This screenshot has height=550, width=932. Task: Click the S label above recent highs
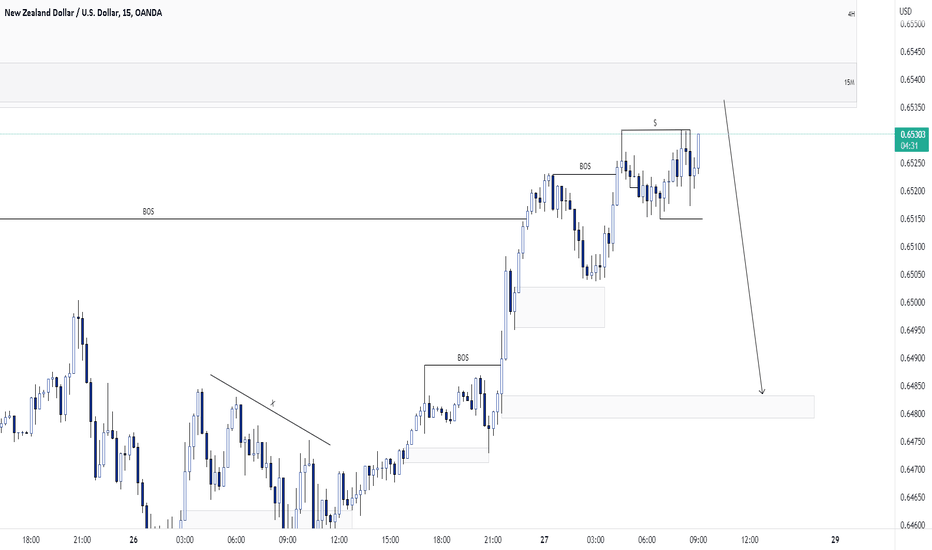(655, 123)
